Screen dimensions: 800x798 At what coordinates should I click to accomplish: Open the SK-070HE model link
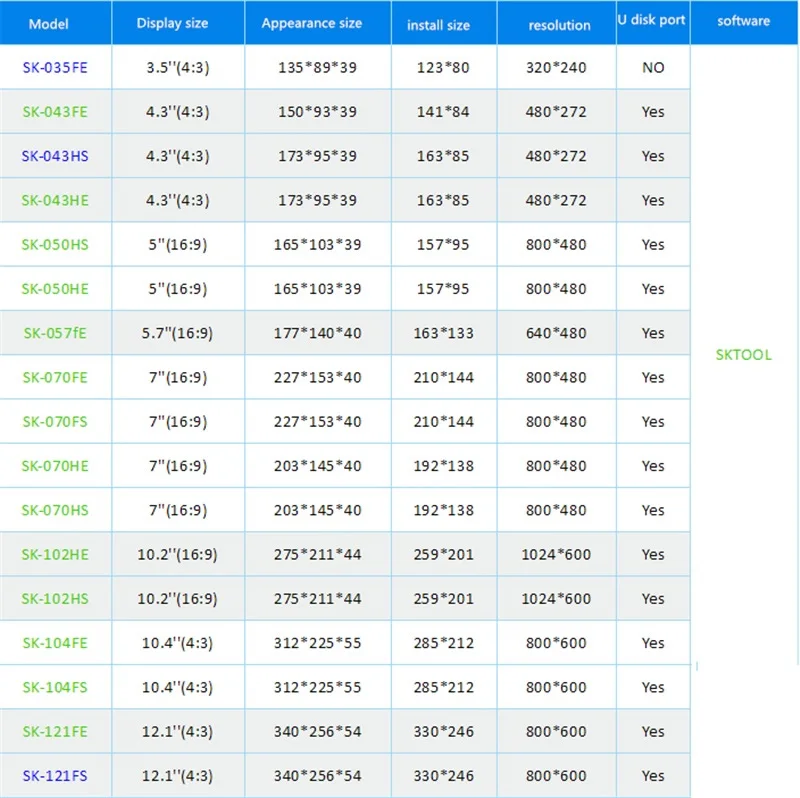coord(55,466)
